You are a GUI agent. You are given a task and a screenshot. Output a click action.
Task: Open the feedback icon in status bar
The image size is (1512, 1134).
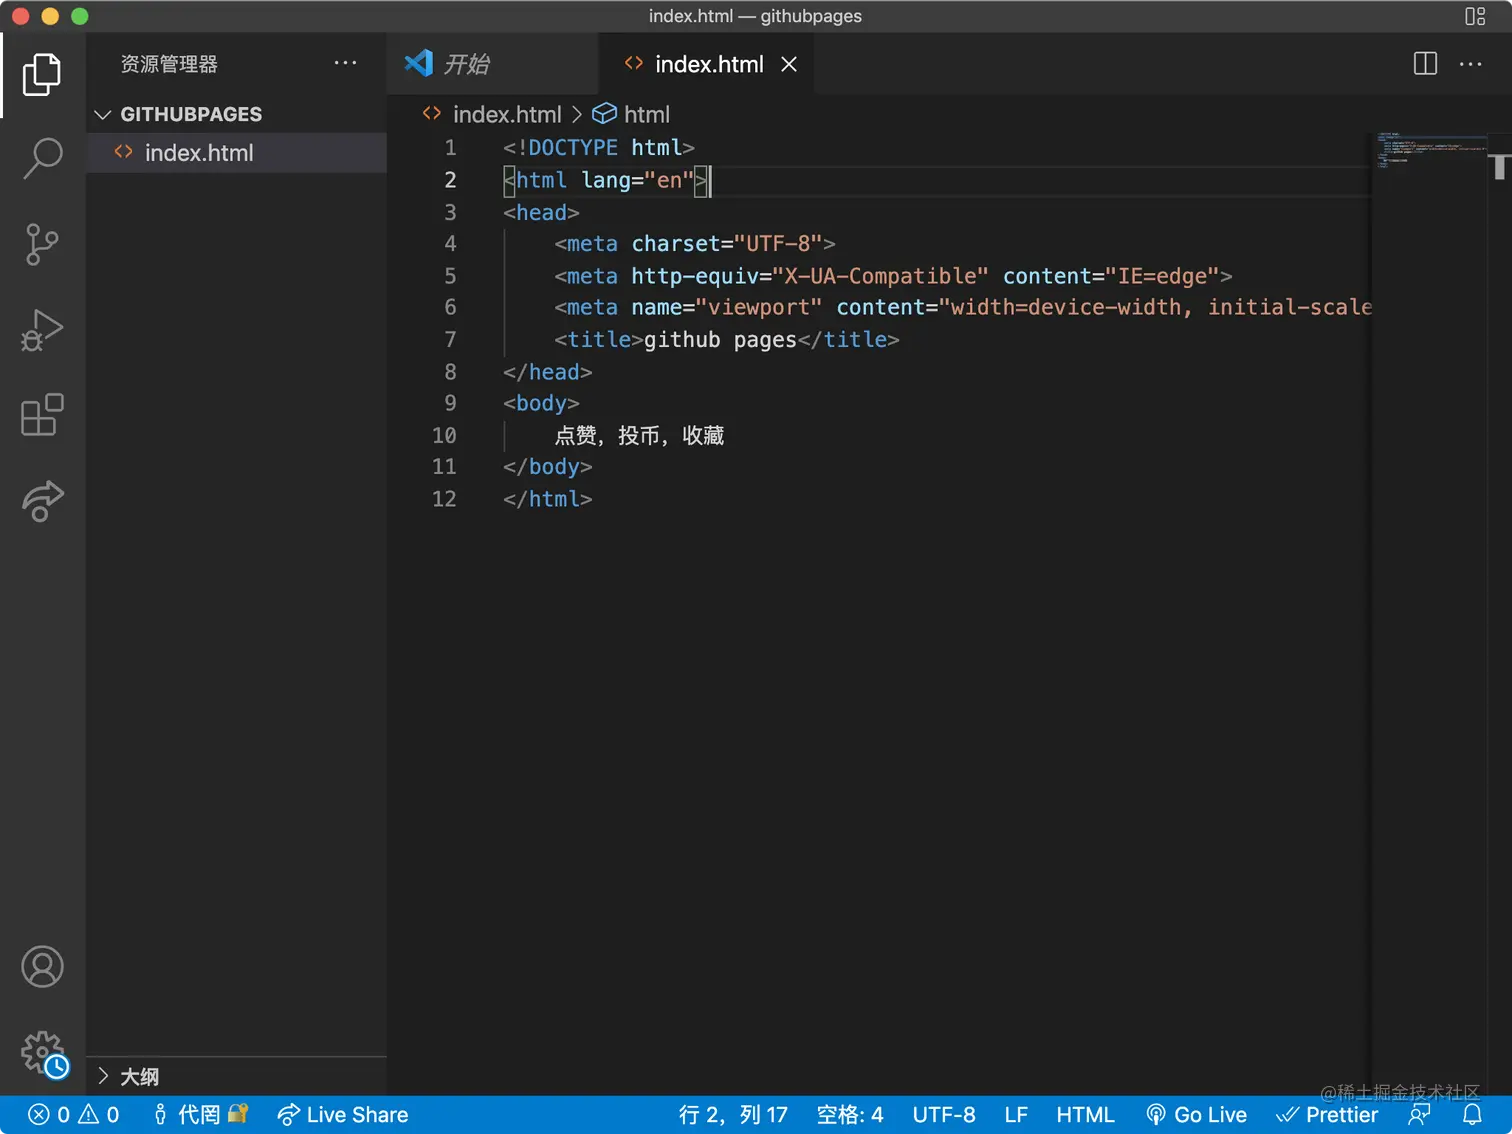tap(1419, 1115)
